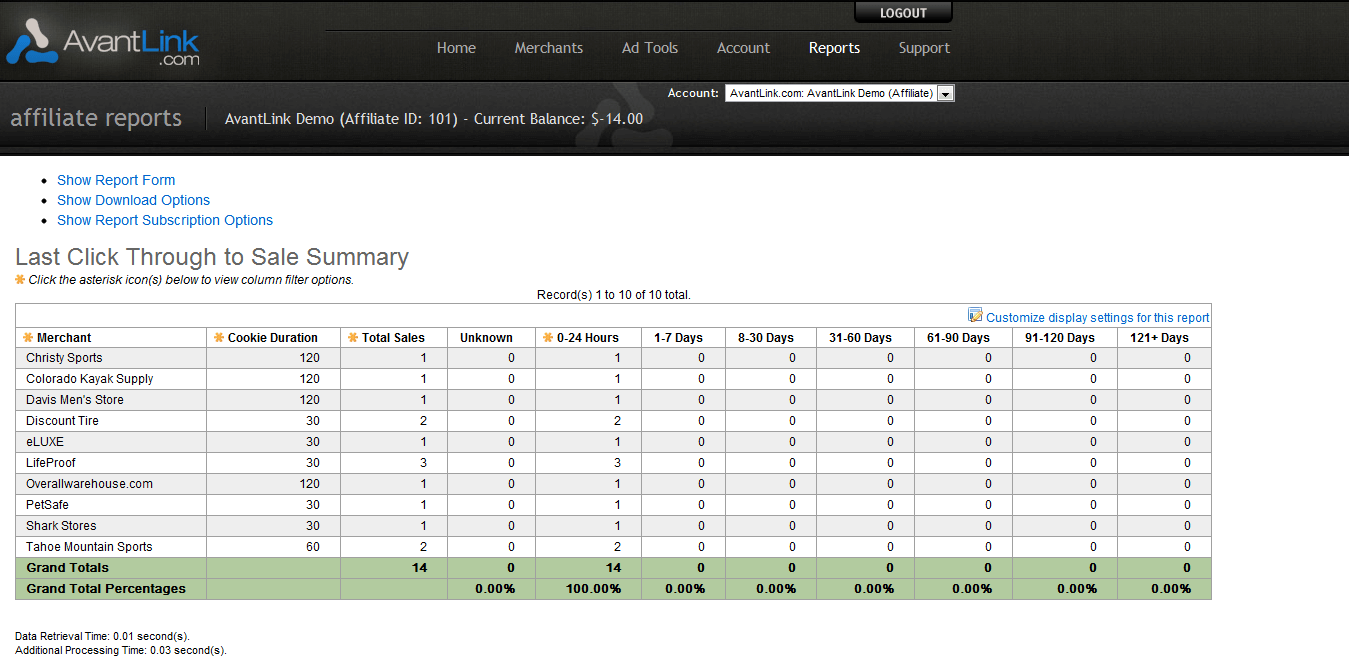Open Show Download Options link
Image resolution: width=1349 pixels, height=667 pixels.
133,200
